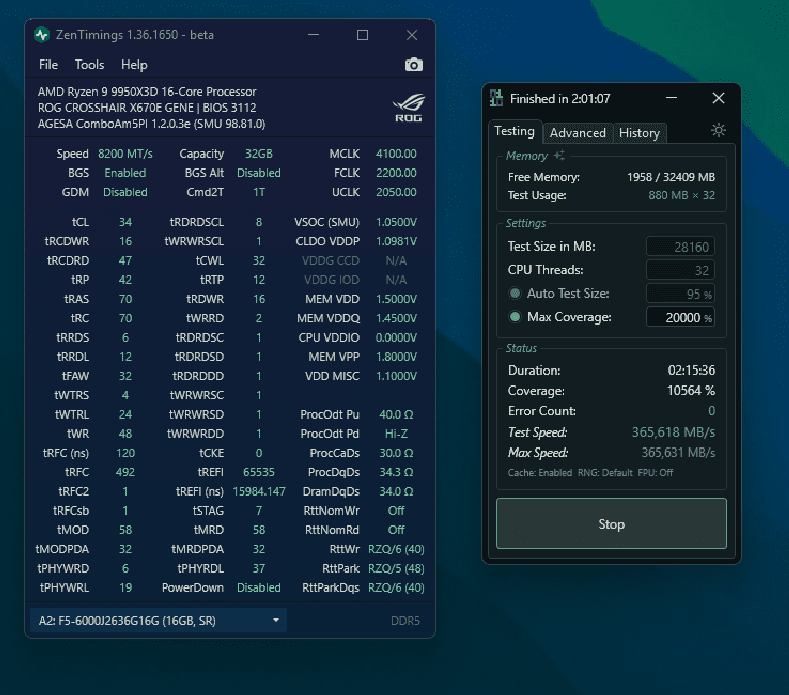Click the BGS Enabled value

(x=125, y=173)
